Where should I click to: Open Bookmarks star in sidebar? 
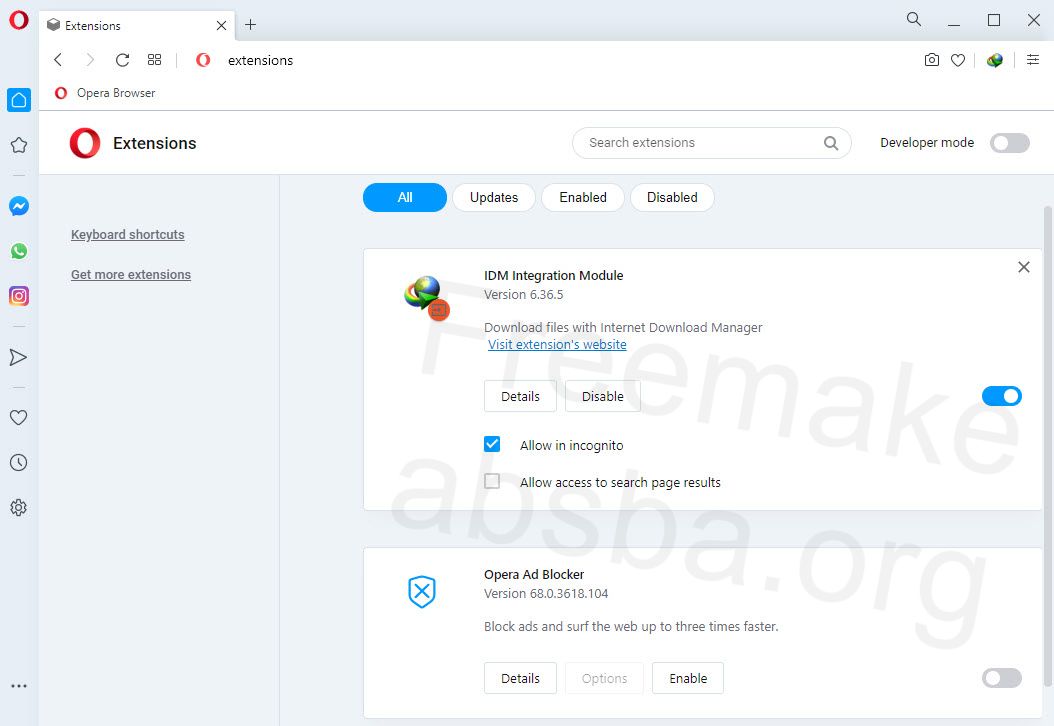[19, 145]
